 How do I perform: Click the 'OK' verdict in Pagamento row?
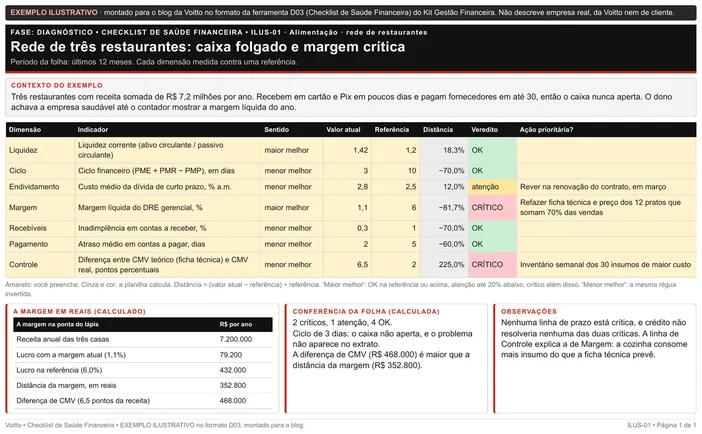[492, 244]
